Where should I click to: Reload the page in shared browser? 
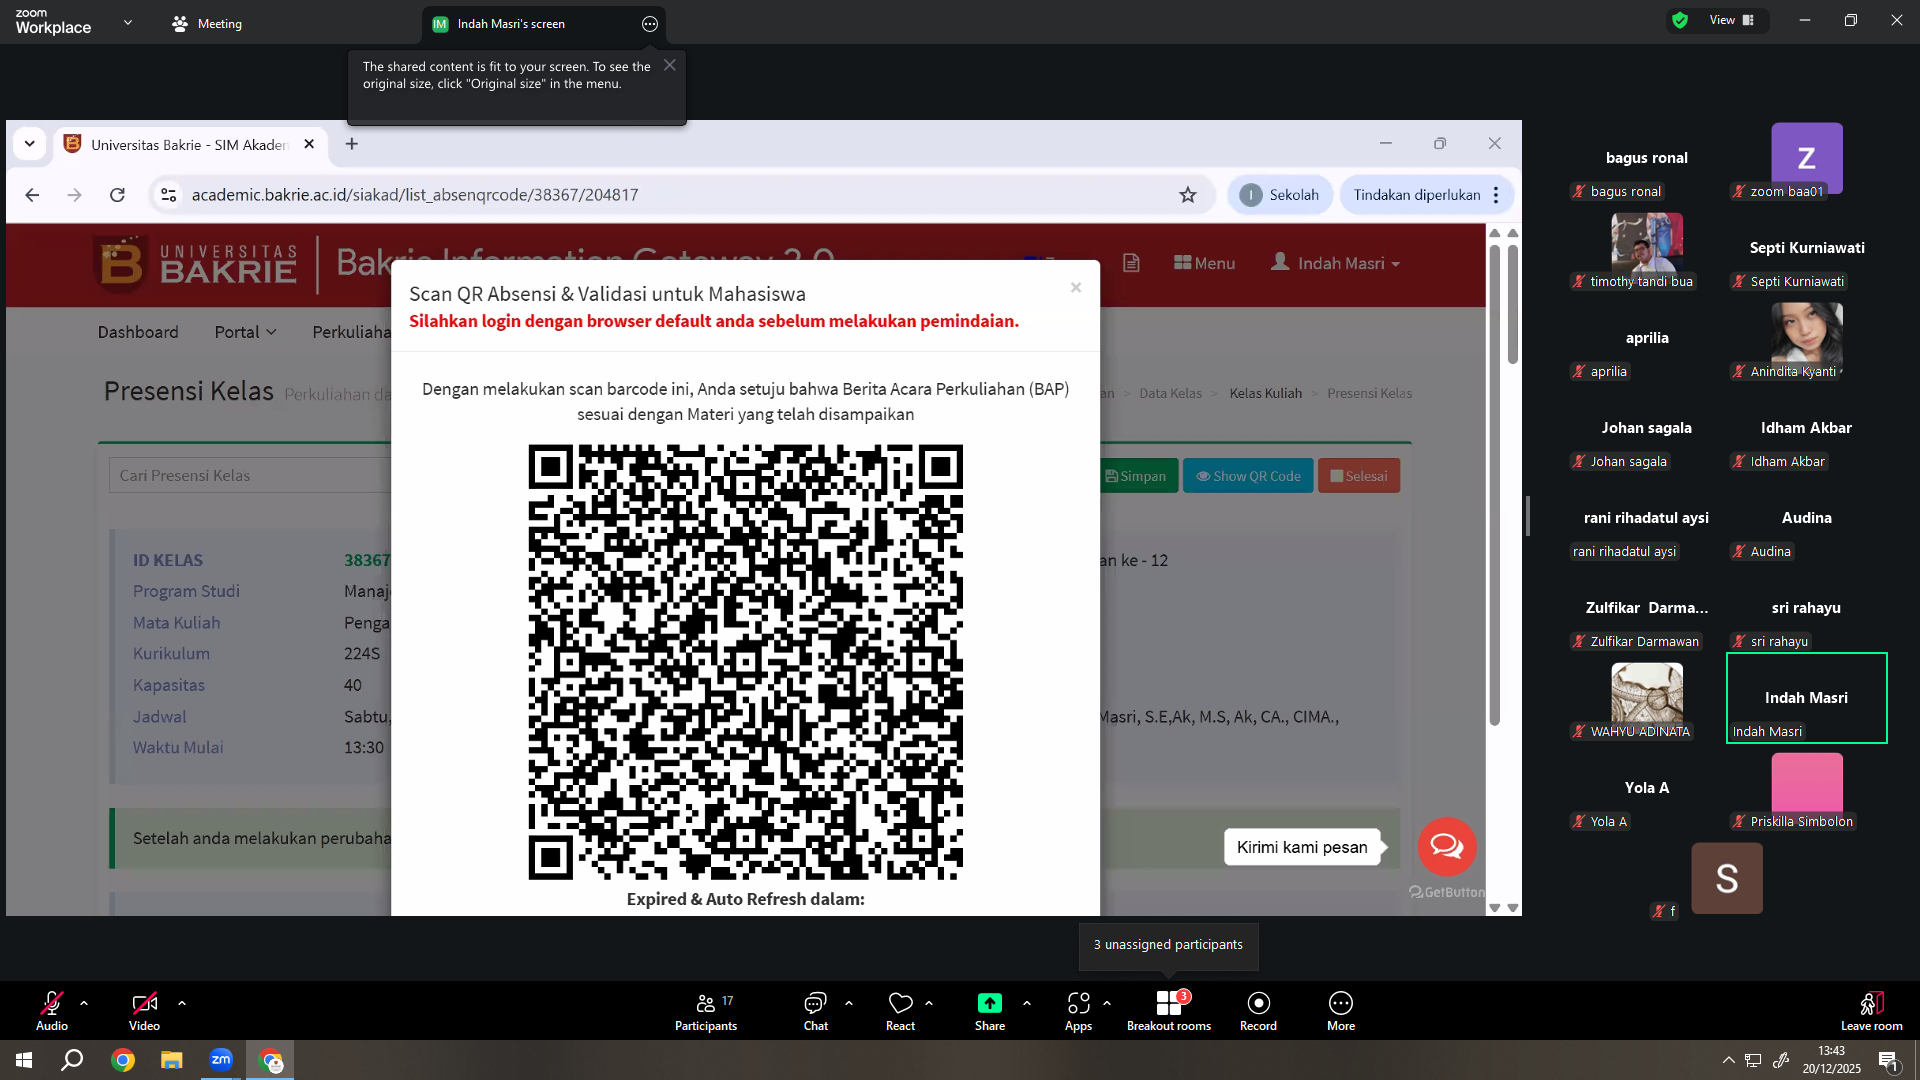point(117,195)
